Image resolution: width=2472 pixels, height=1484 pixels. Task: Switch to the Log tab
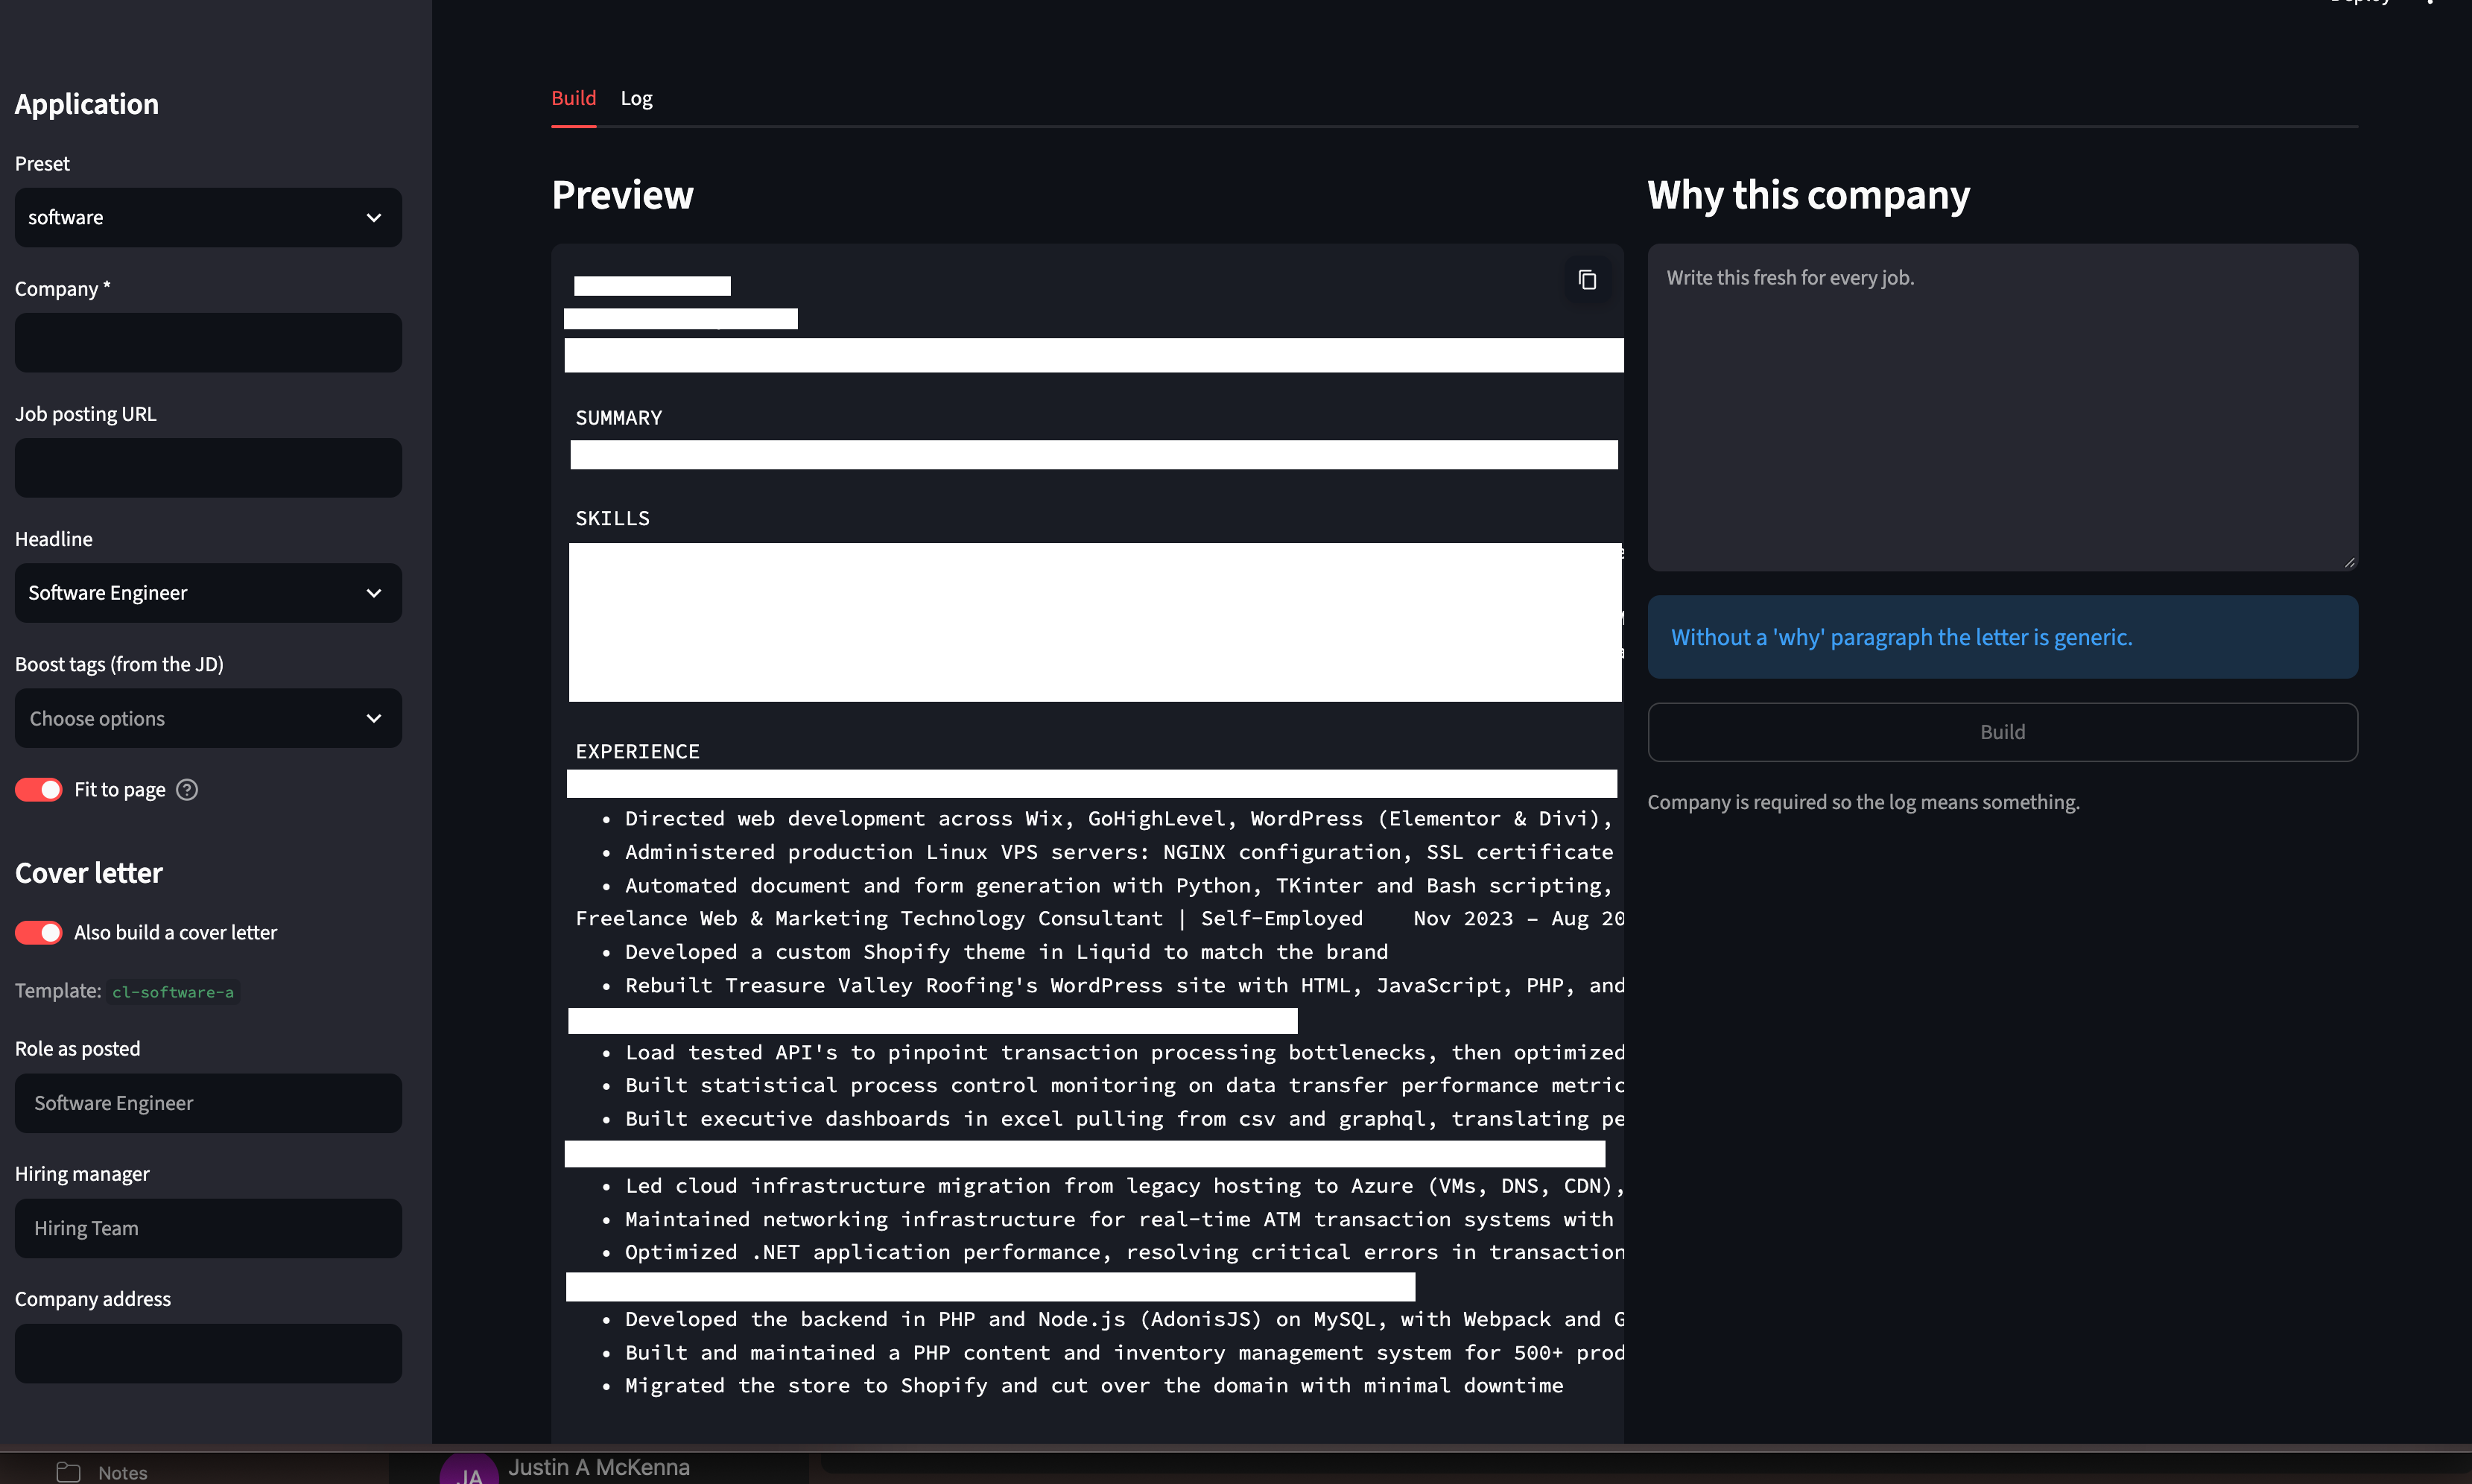636,98
